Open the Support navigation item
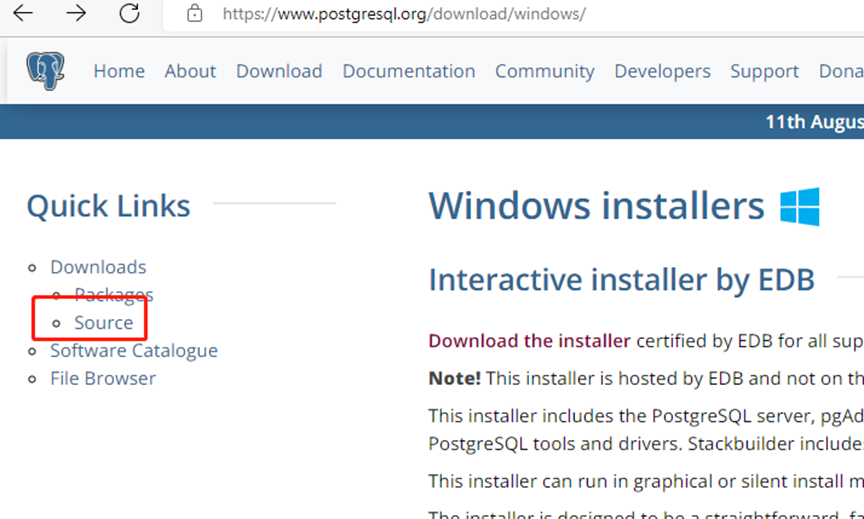Screen dimensions: 864x519 click(x=764, y=71)
